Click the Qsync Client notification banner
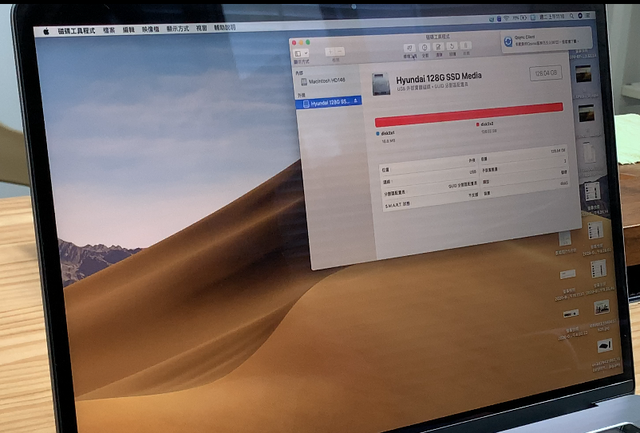Screen dimensions: 640x433 pyautogui.click(x=546, y=40)
